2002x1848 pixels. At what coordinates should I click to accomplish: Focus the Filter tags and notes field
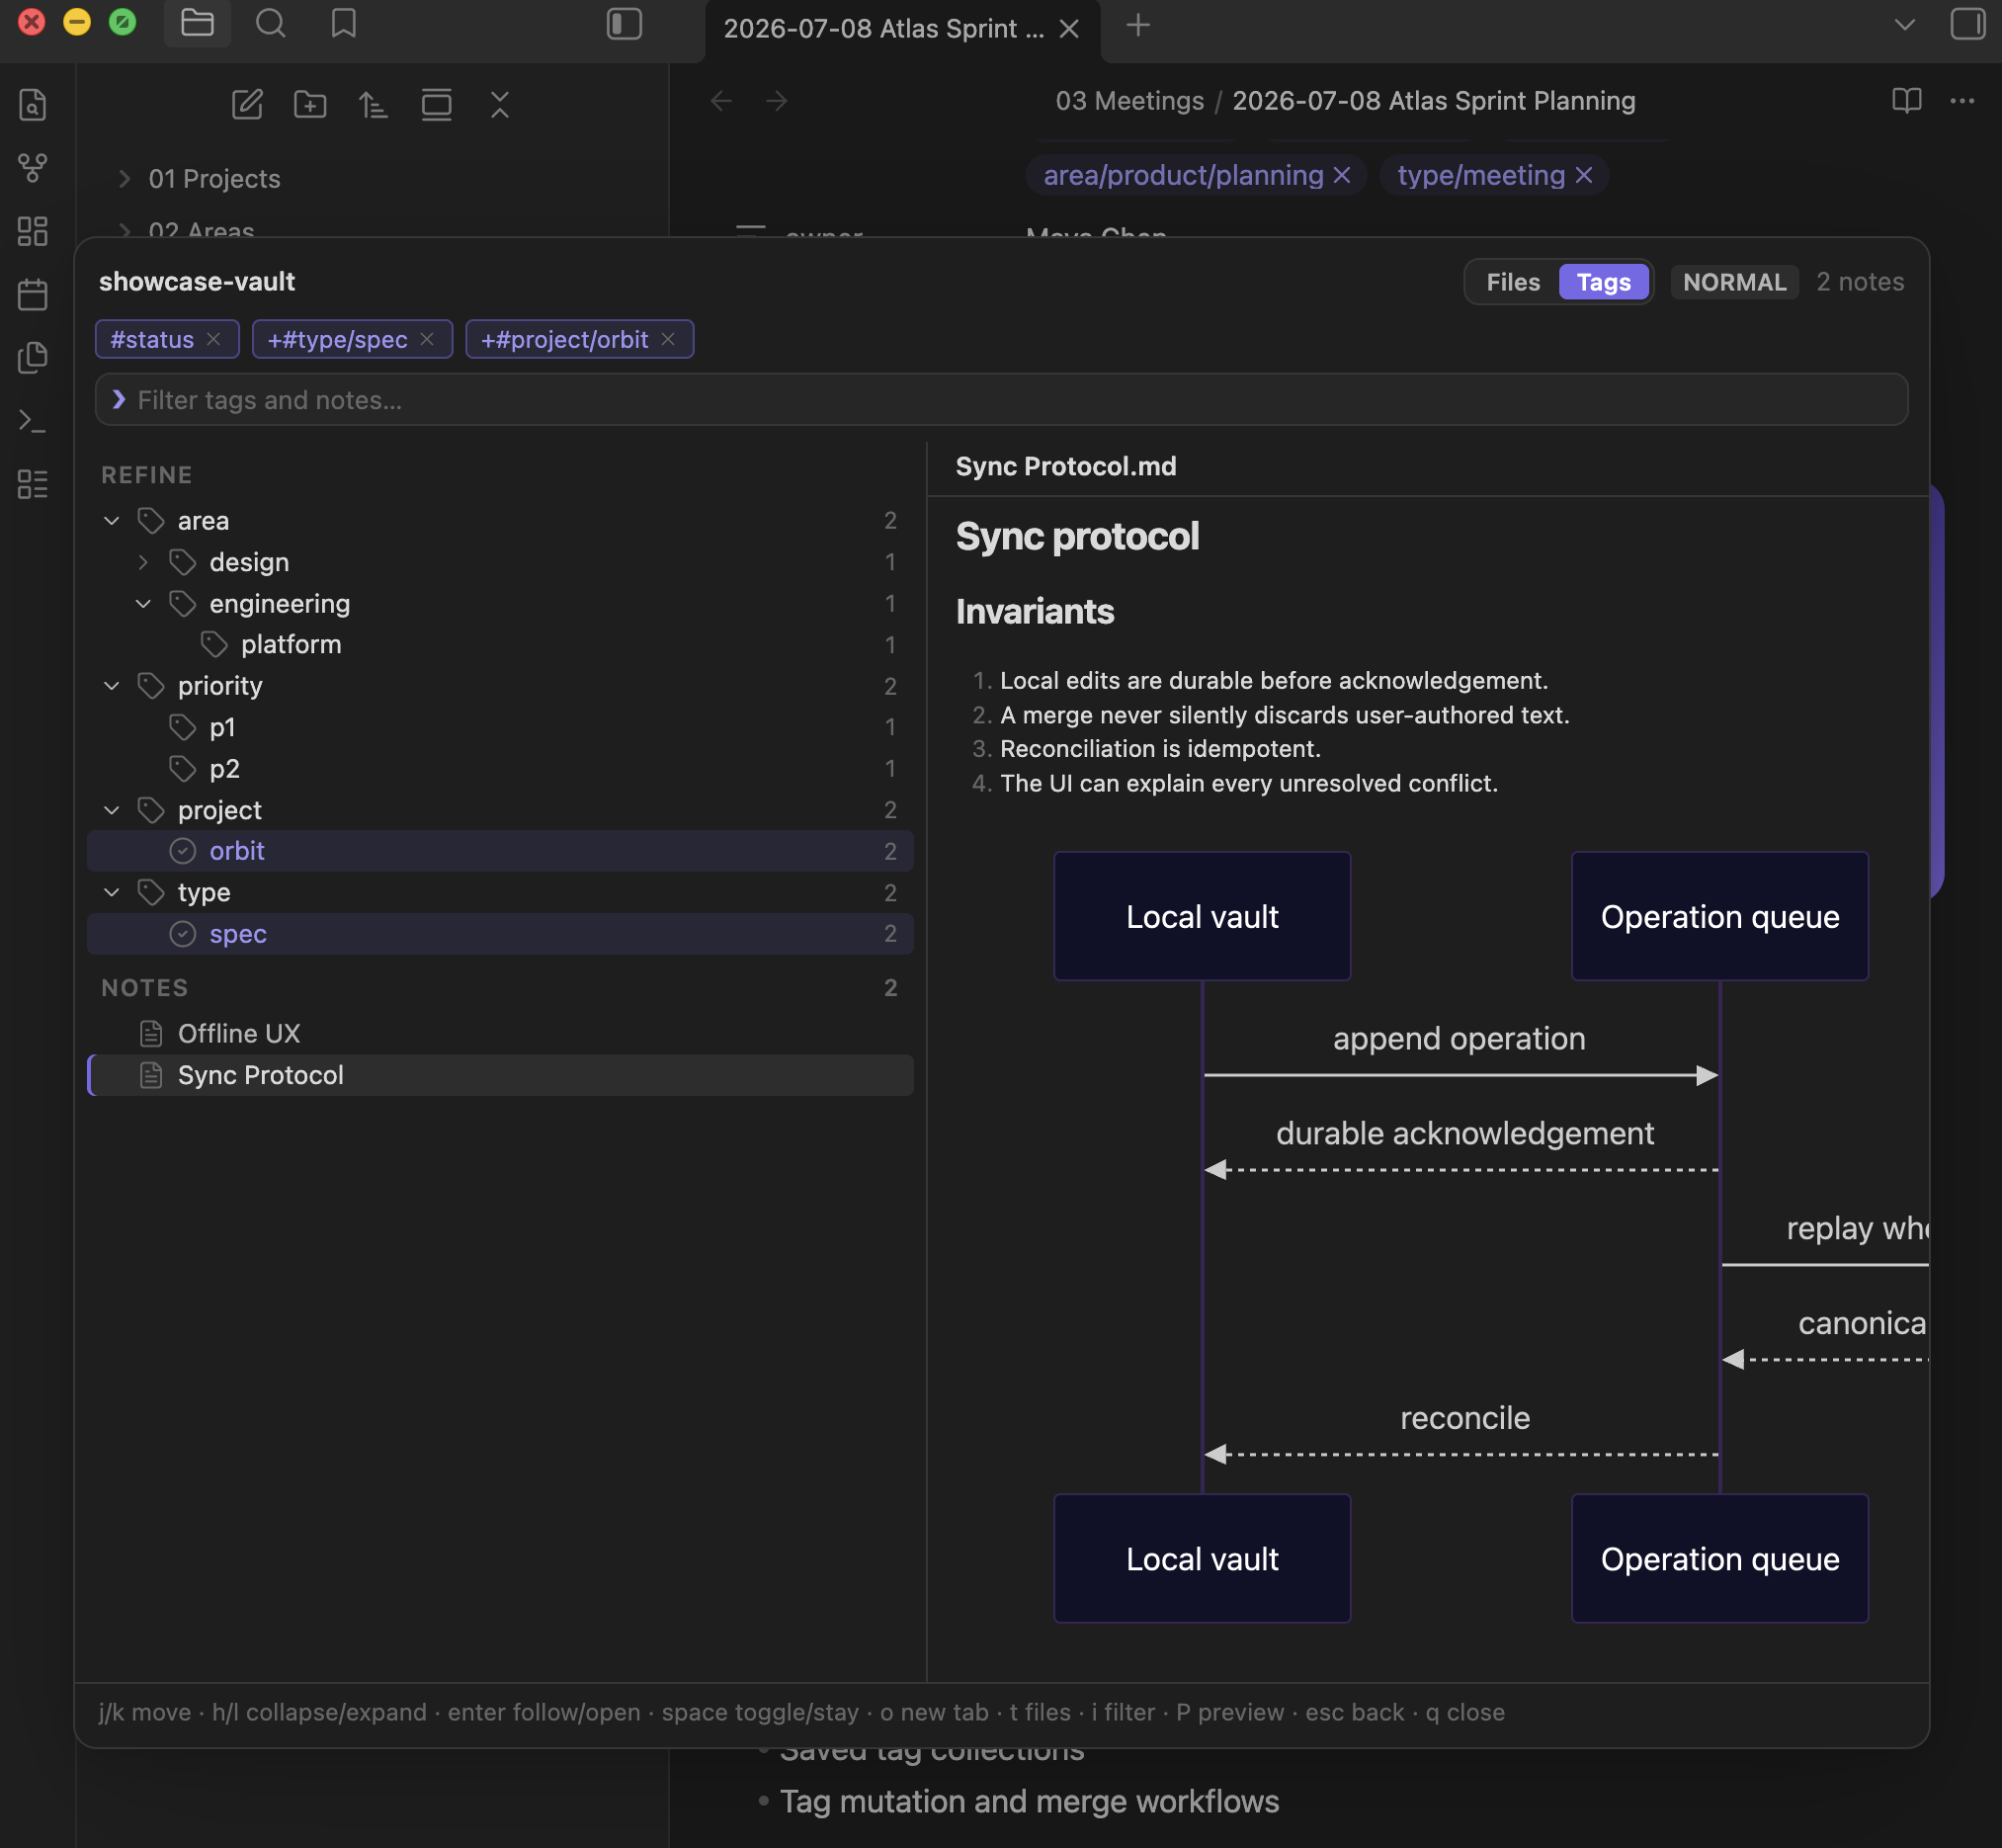pyautogui.click(x=1001, y=400)
